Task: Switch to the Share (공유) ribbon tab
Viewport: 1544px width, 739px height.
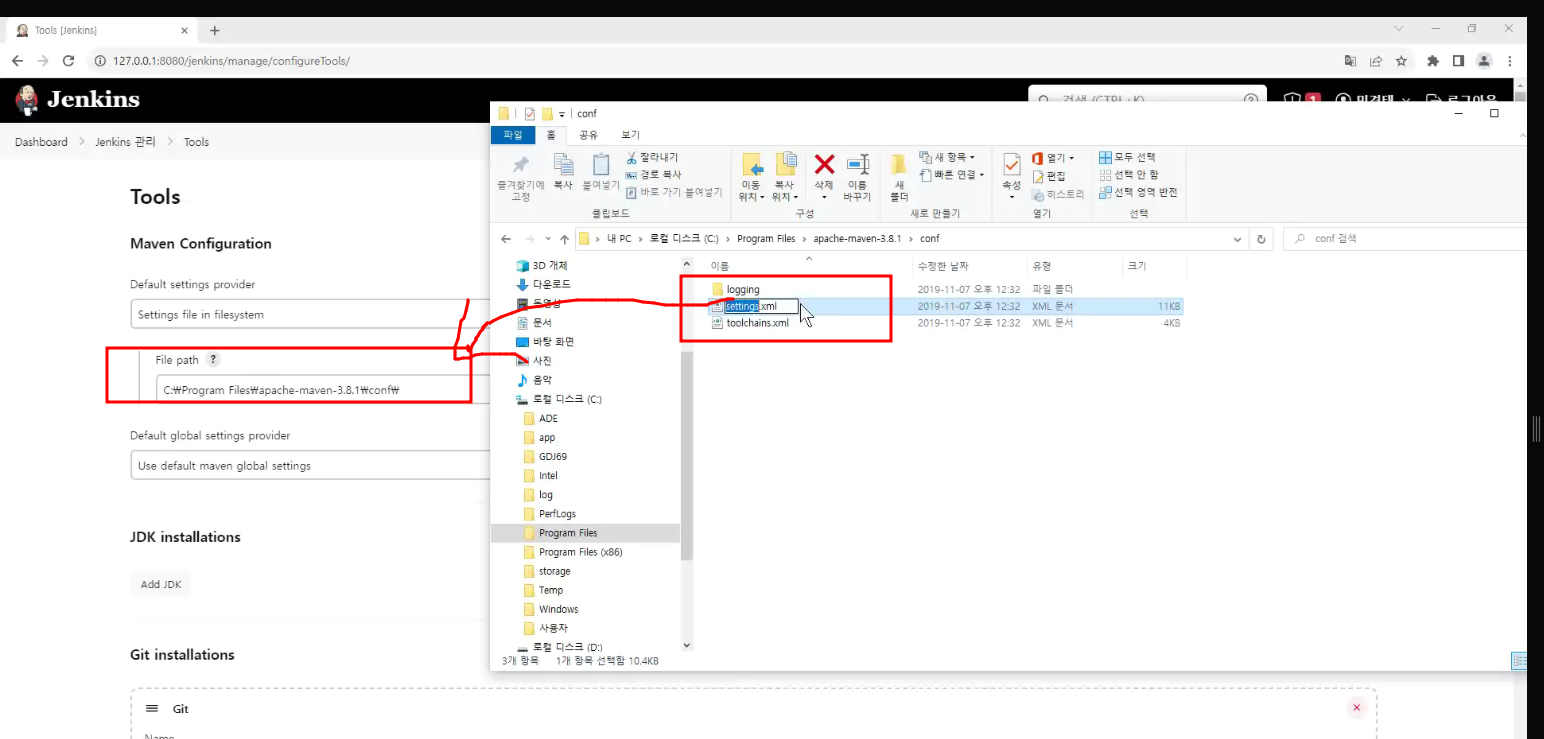Action: 588,135
